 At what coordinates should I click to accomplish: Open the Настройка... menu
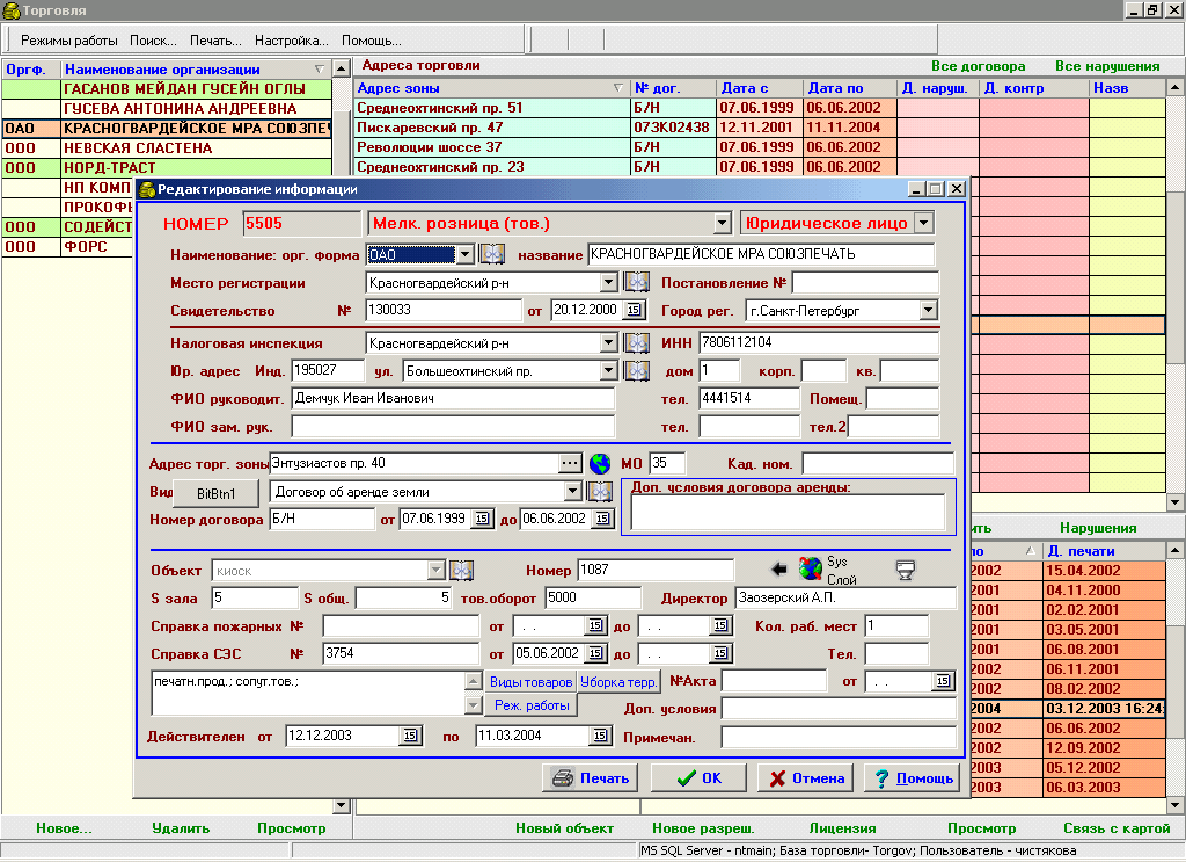point(291,41)
